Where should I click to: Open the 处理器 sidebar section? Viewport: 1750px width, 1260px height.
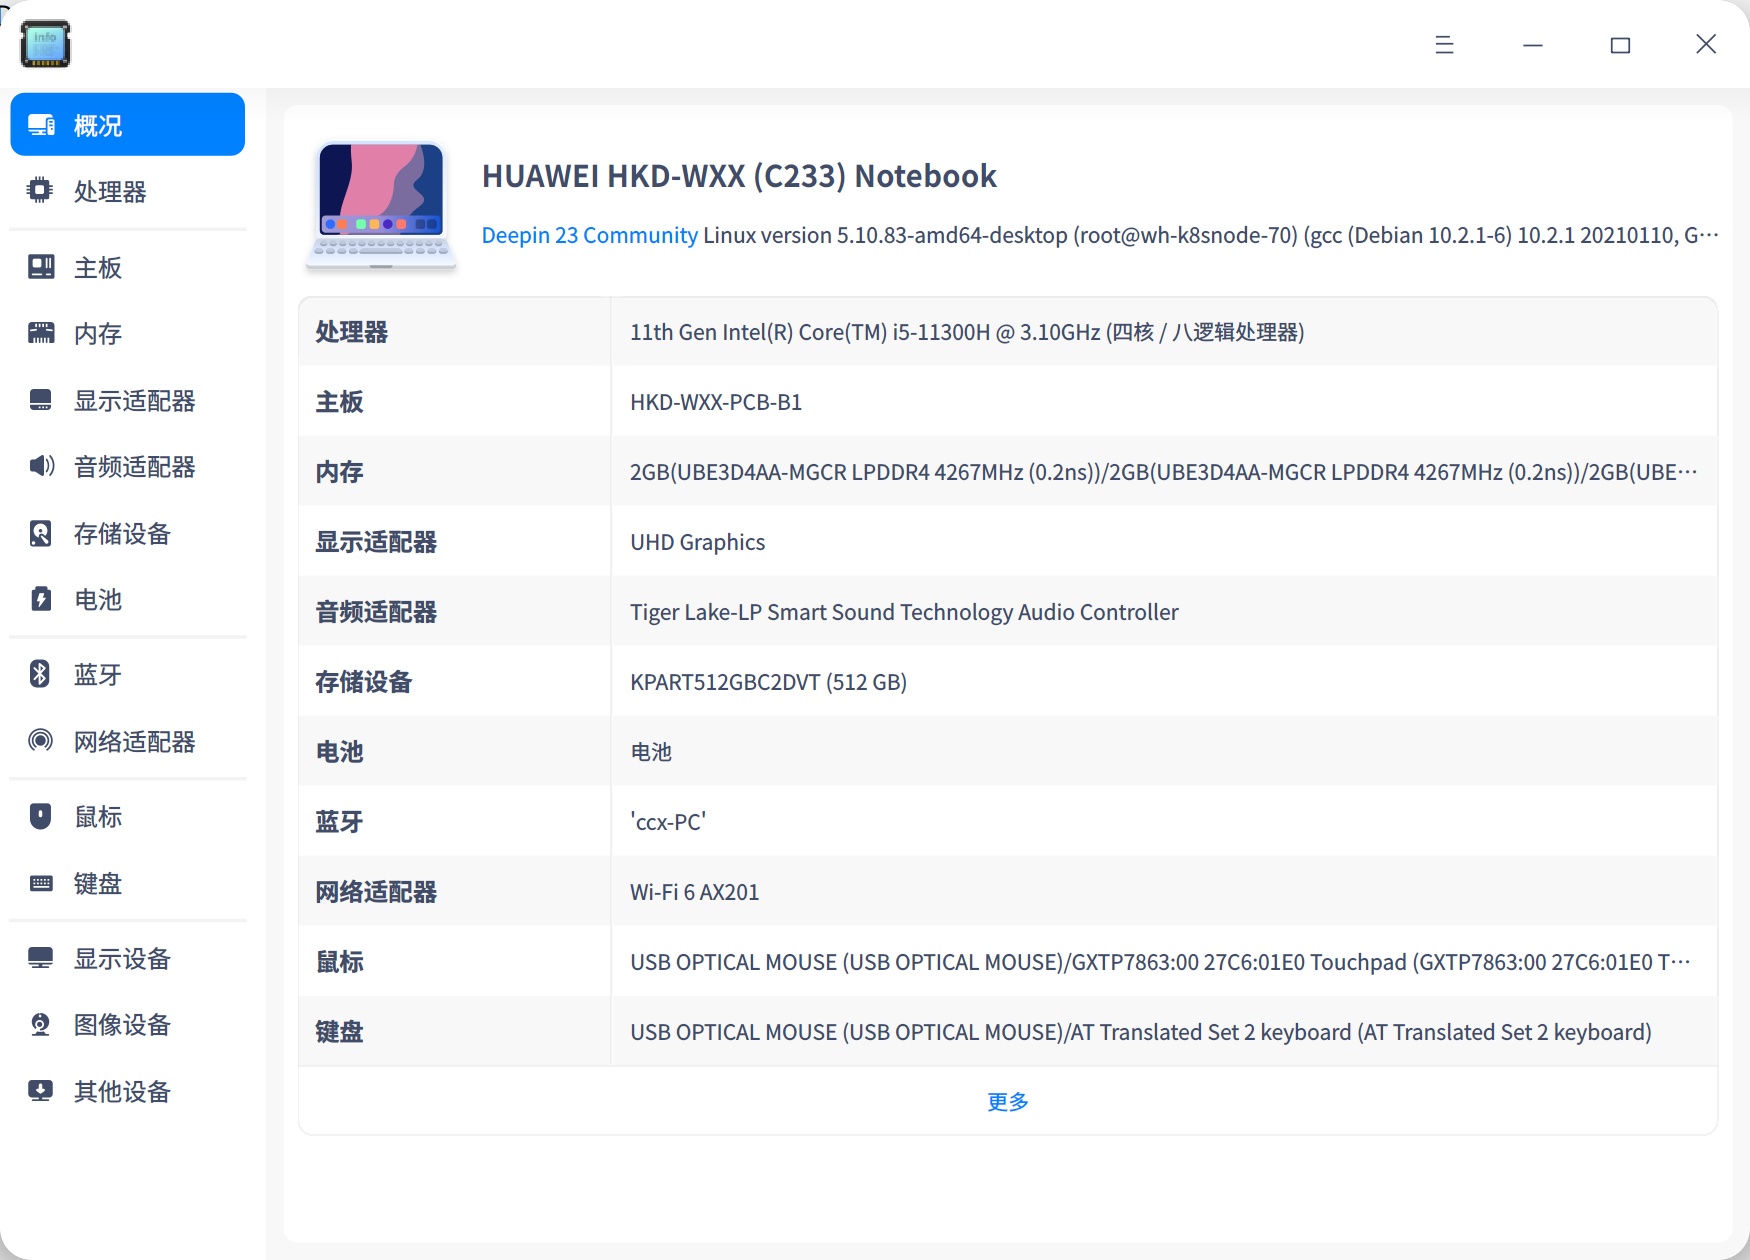pos(128,191)
